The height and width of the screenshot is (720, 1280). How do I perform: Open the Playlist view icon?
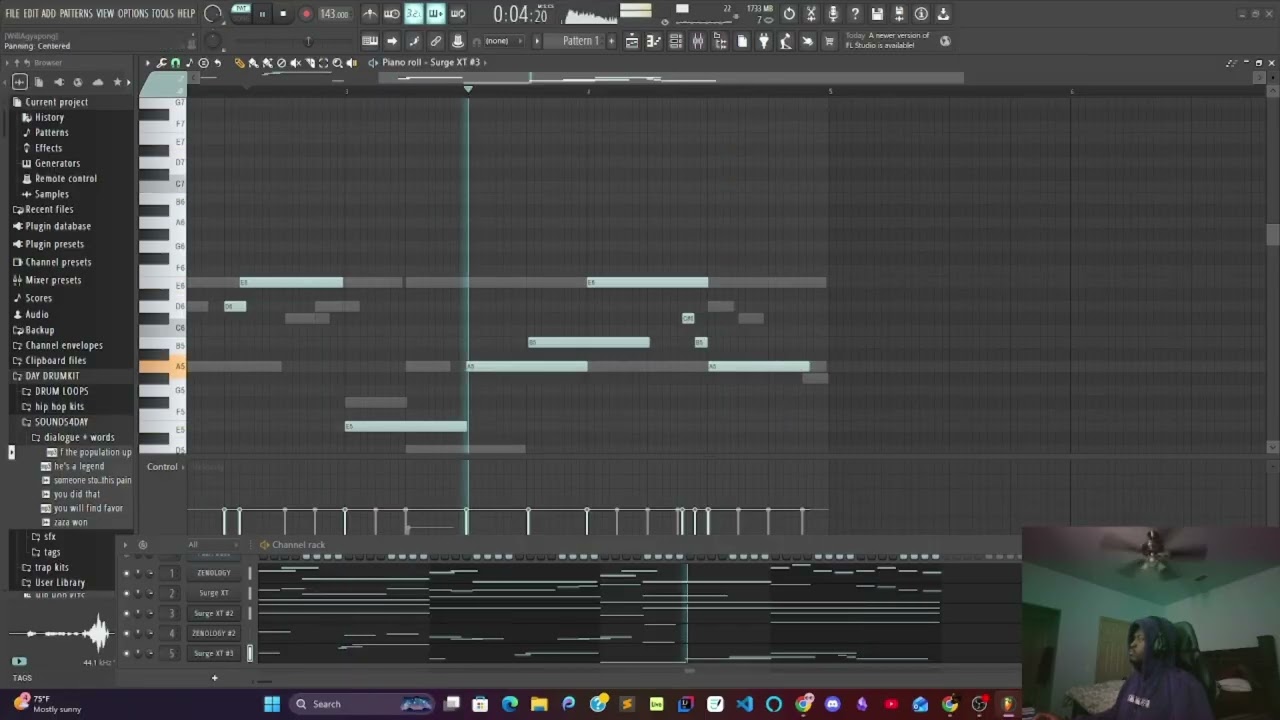[632, 41]
